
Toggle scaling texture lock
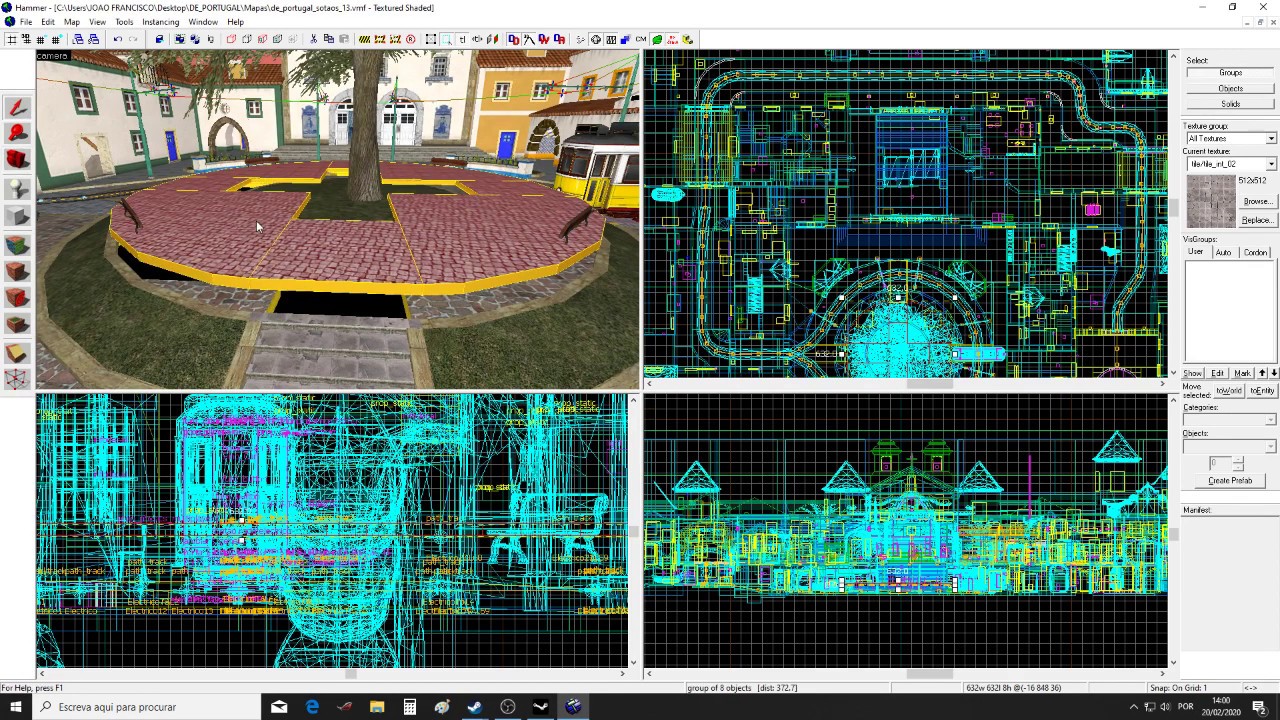point(477,40)
